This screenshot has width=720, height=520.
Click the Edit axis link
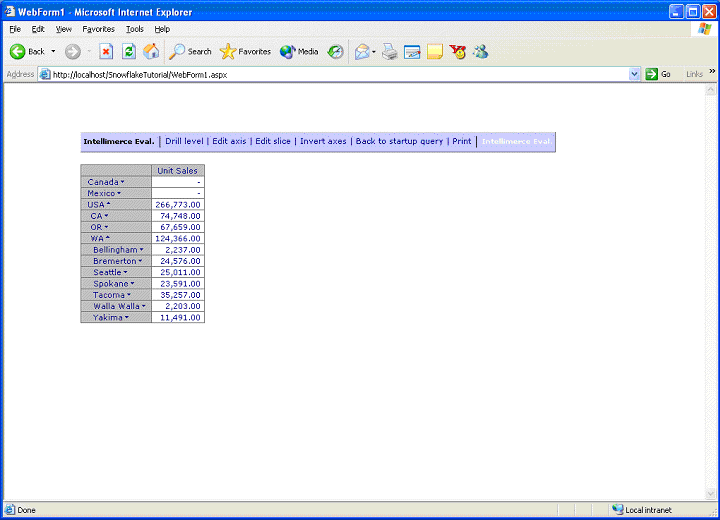click(x=229, y=141)
